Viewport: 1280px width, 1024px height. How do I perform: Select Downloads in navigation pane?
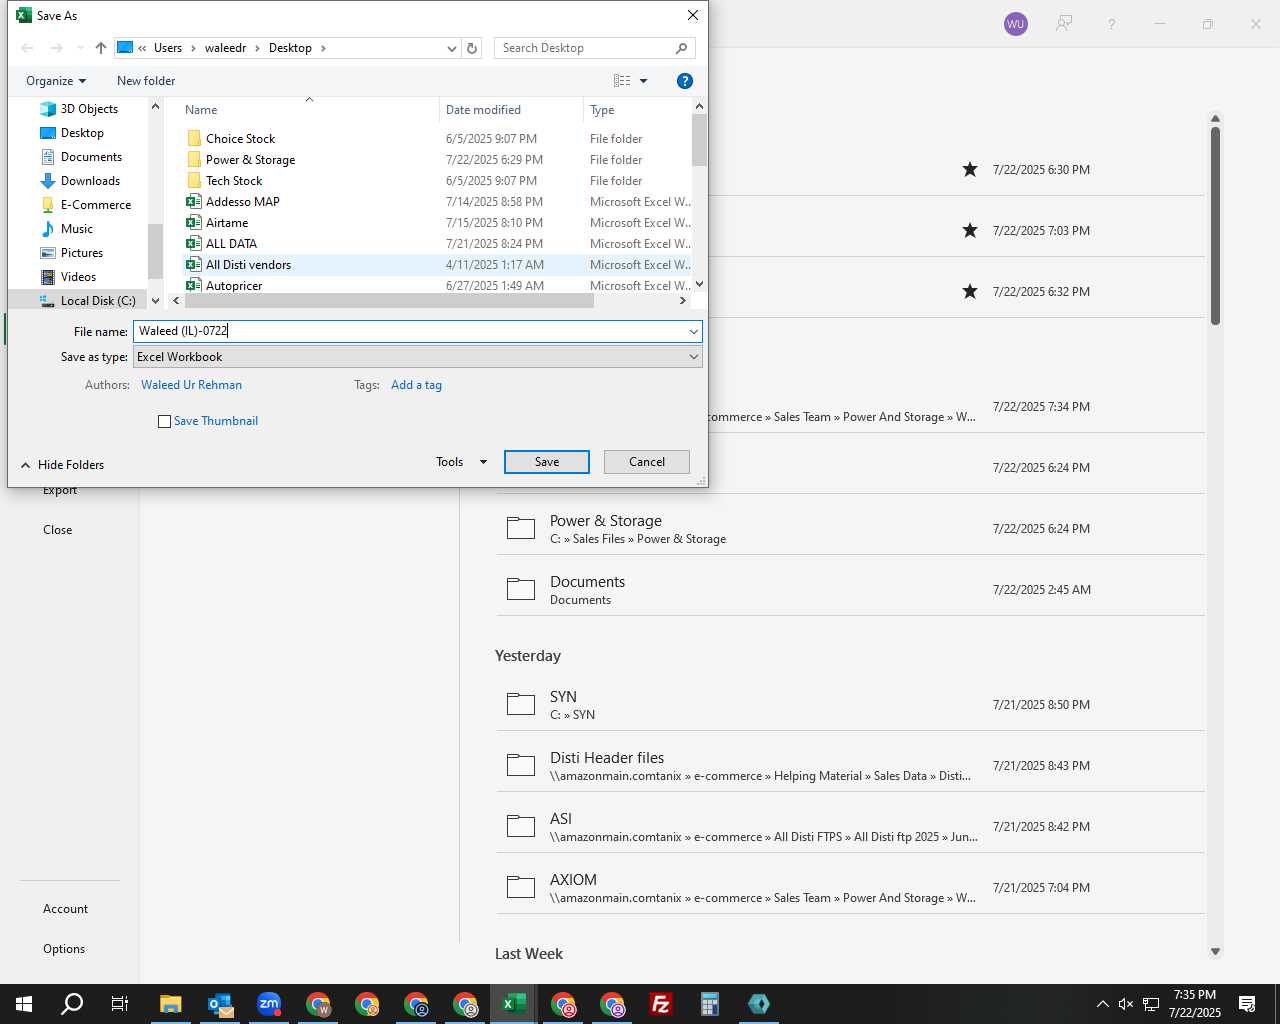[x=90, y=181]
